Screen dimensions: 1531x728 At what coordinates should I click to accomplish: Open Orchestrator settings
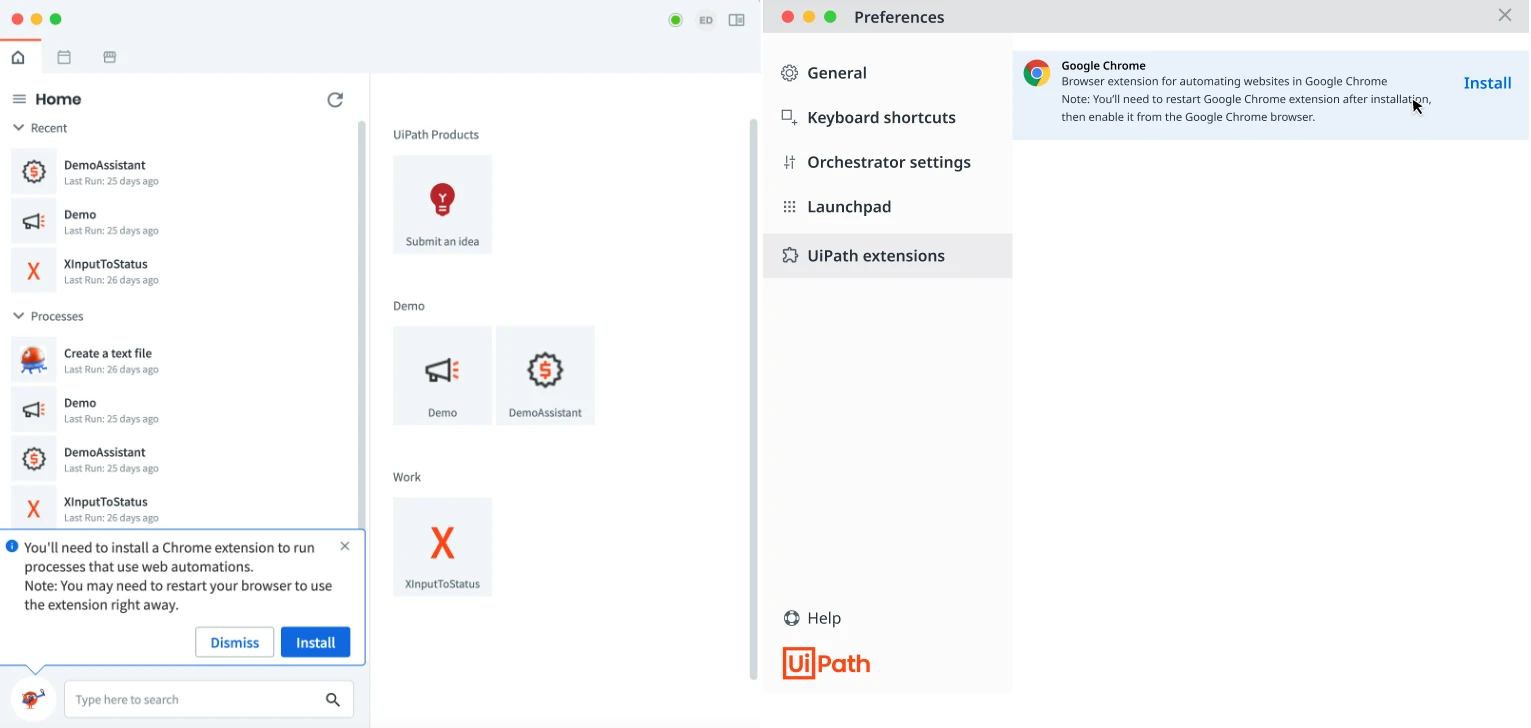pyautogui.click(x=887, y=162)
